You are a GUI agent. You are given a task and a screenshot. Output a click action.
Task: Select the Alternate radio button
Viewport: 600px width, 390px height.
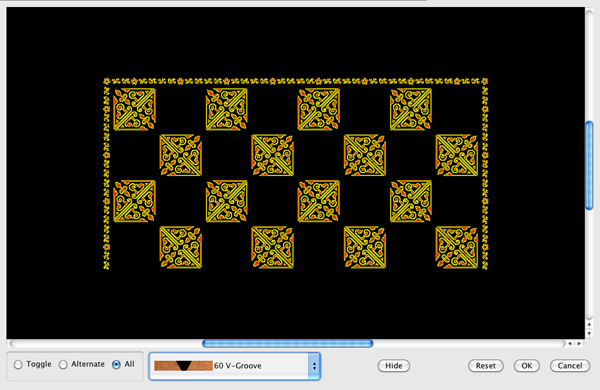click(x=63, y=365)
